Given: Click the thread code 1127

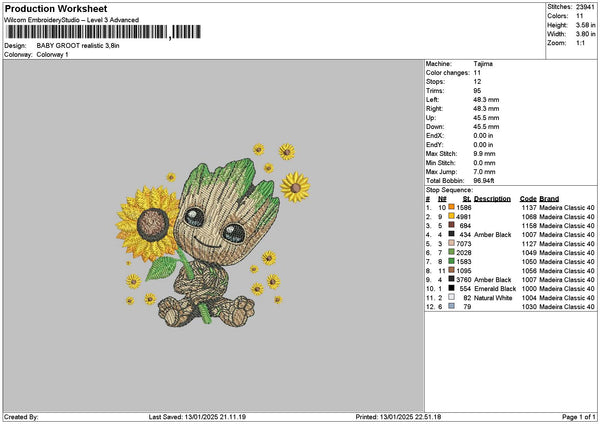Looking at the screenshot, I should point(529,243).
